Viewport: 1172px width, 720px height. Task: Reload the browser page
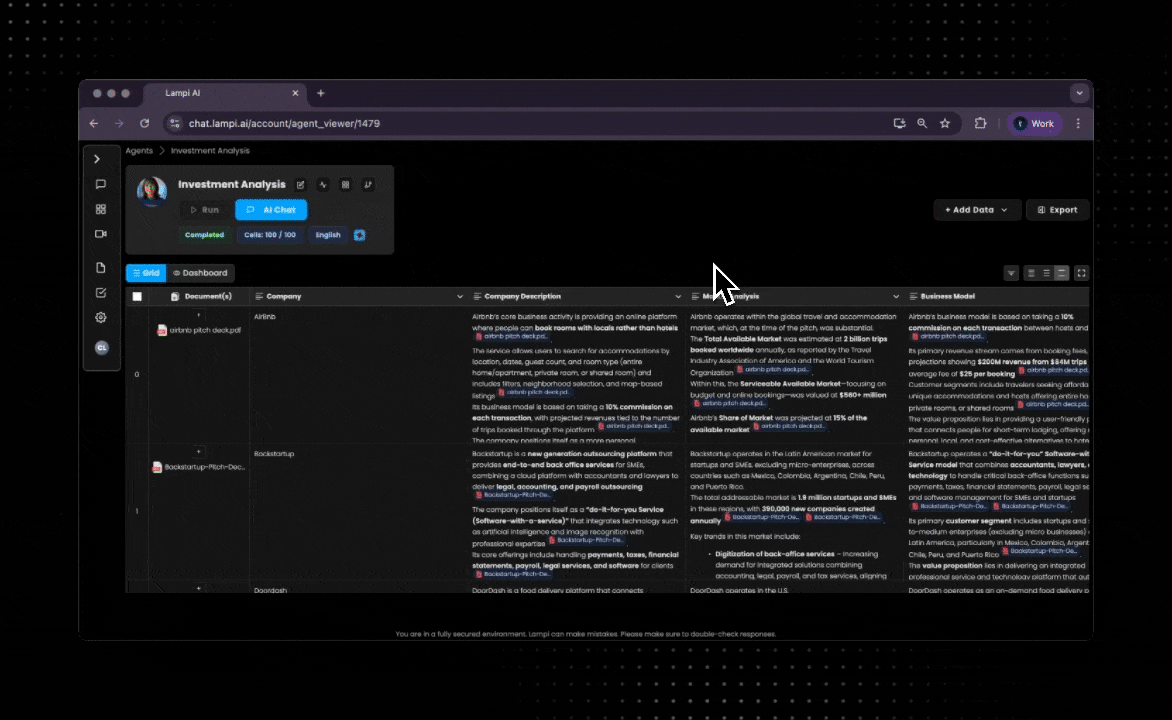pyautogui.click(x=144, y=123)
